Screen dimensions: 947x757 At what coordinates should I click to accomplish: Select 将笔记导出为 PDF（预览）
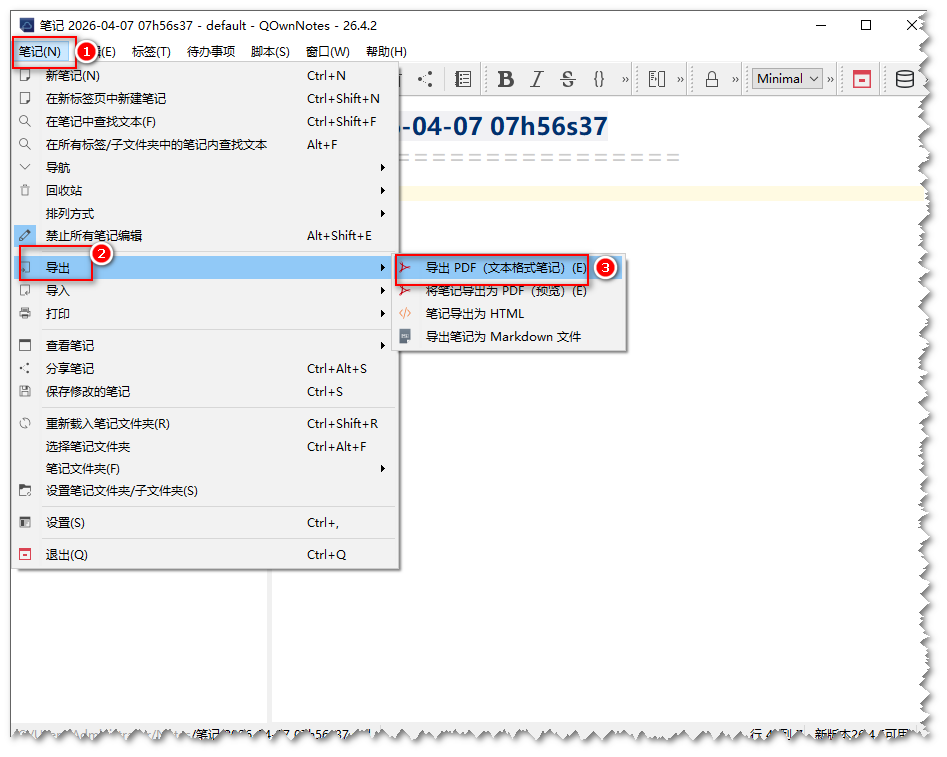tap(509, 291)
